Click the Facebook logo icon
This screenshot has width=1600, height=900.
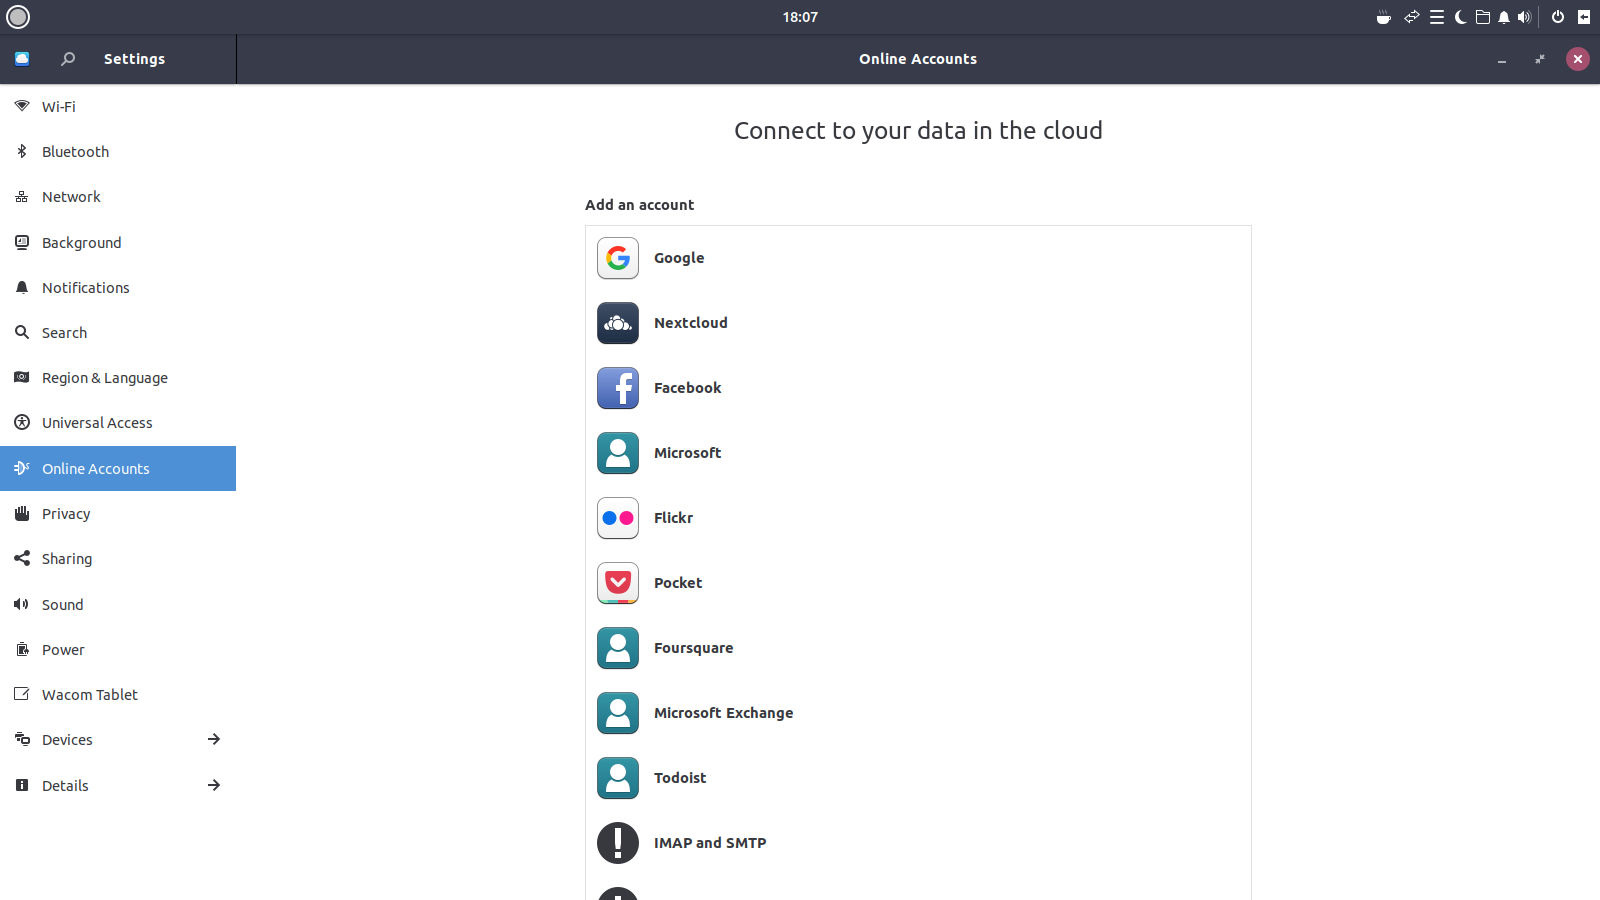click(618, 388)
